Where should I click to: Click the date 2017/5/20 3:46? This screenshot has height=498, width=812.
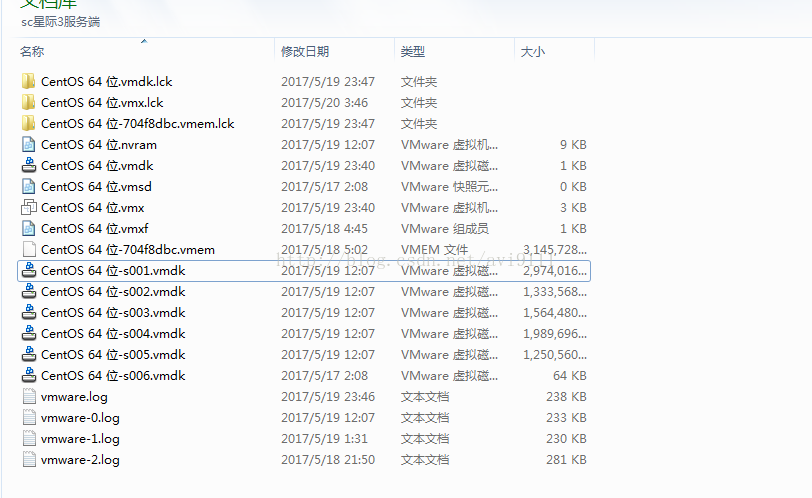click(x=325, y=102)
